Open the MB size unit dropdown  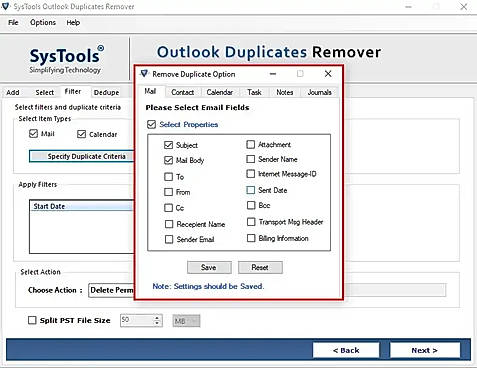coord(186,321)
